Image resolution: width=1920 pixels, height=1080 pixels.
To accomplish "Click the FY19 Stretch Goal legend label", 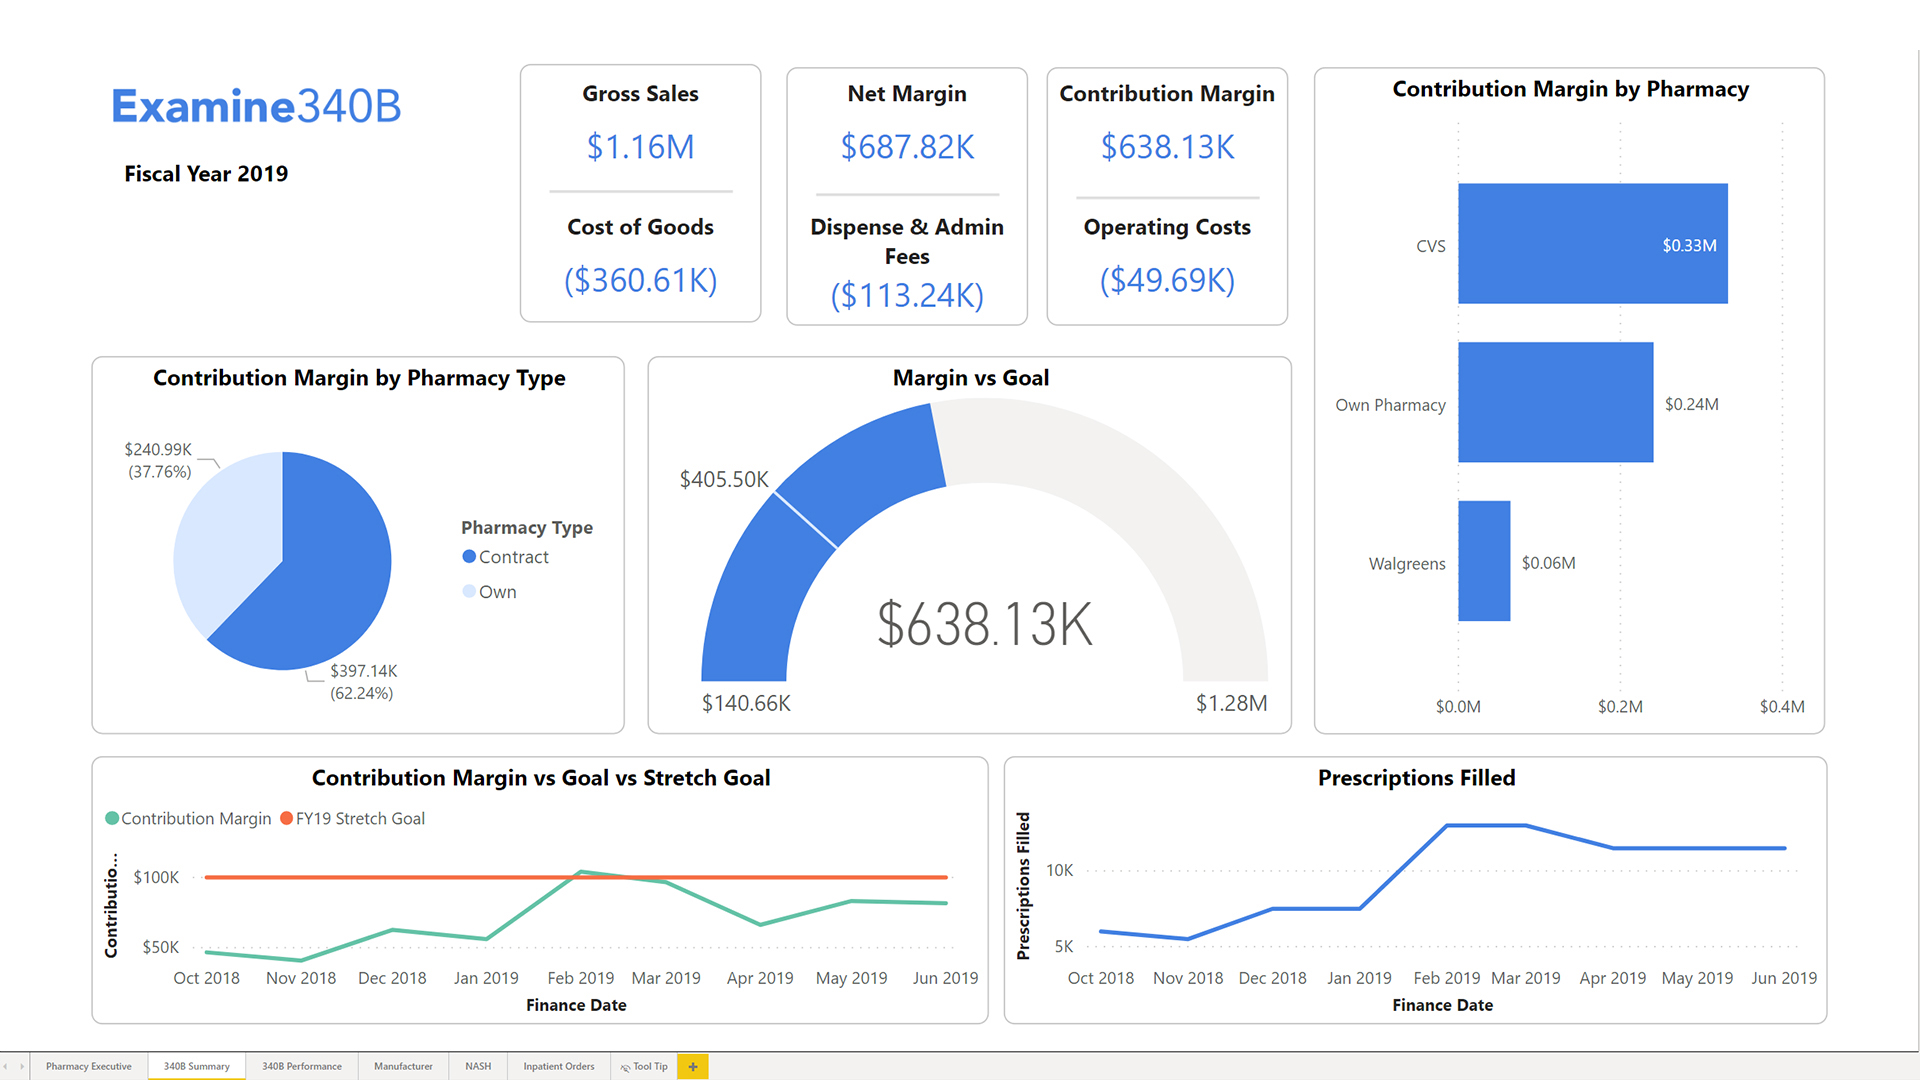I will tap(360, 818).
